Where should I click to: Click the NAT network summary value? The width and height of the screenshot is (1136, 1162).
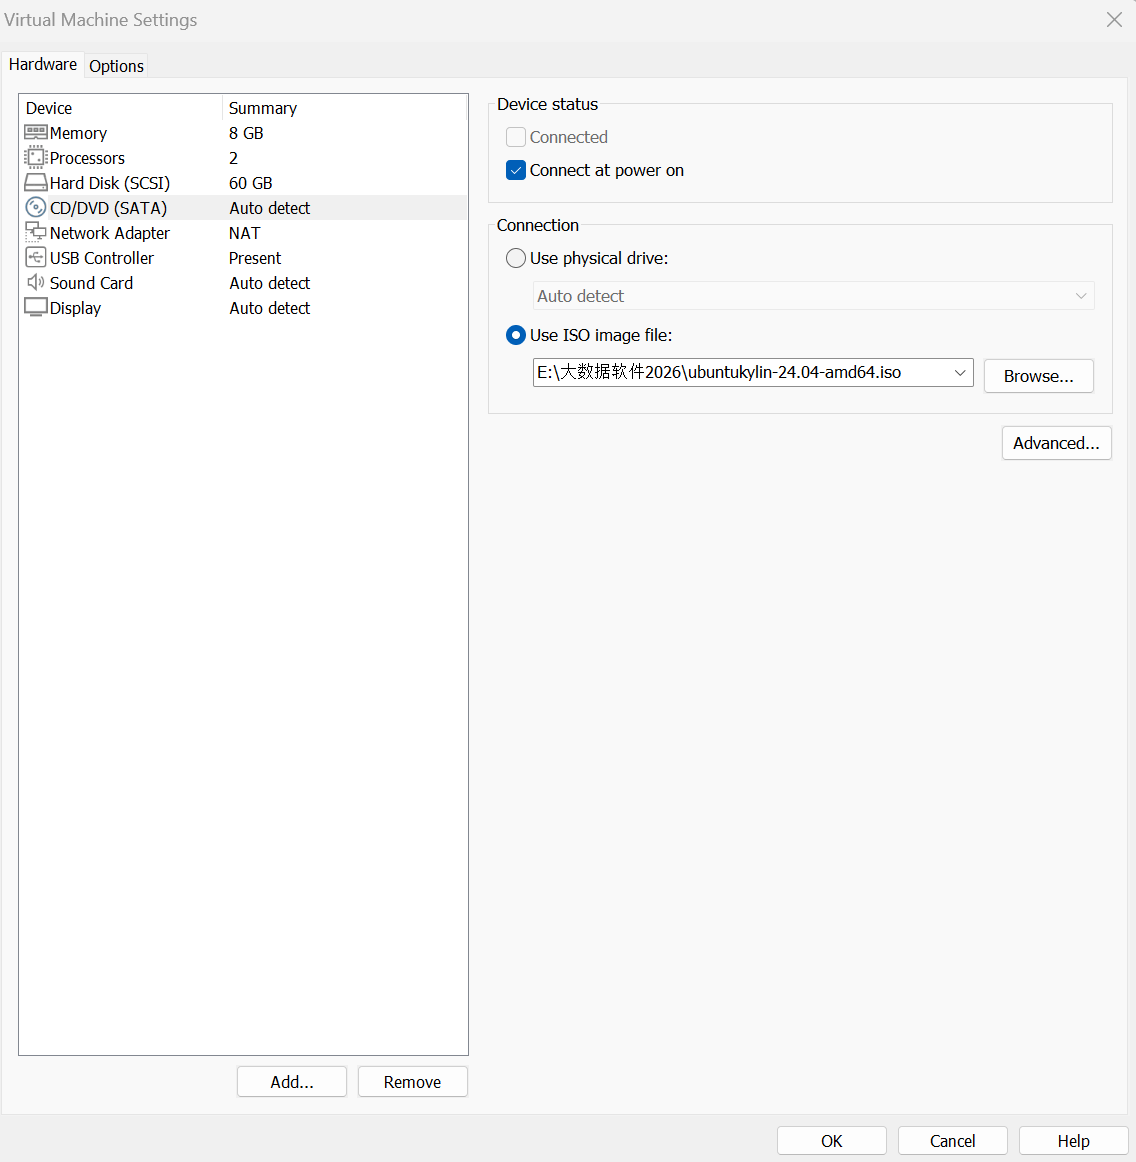(x=245, y=233)
